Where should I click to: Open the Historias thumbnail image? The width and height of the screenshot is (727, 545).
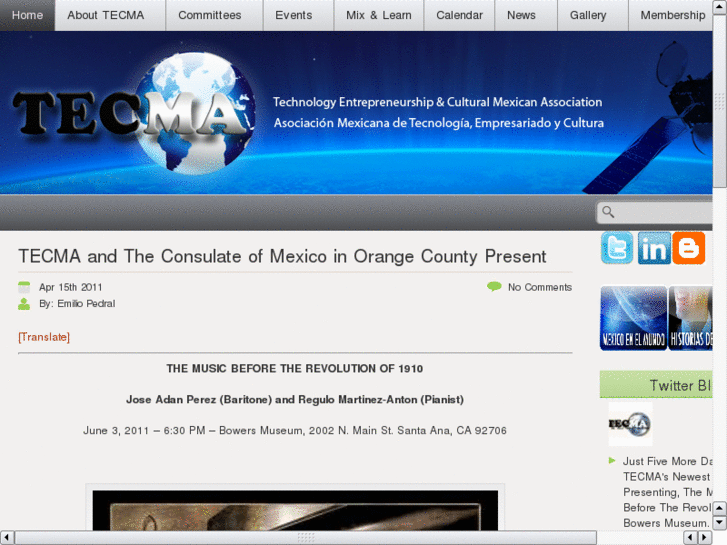(690, 318)
